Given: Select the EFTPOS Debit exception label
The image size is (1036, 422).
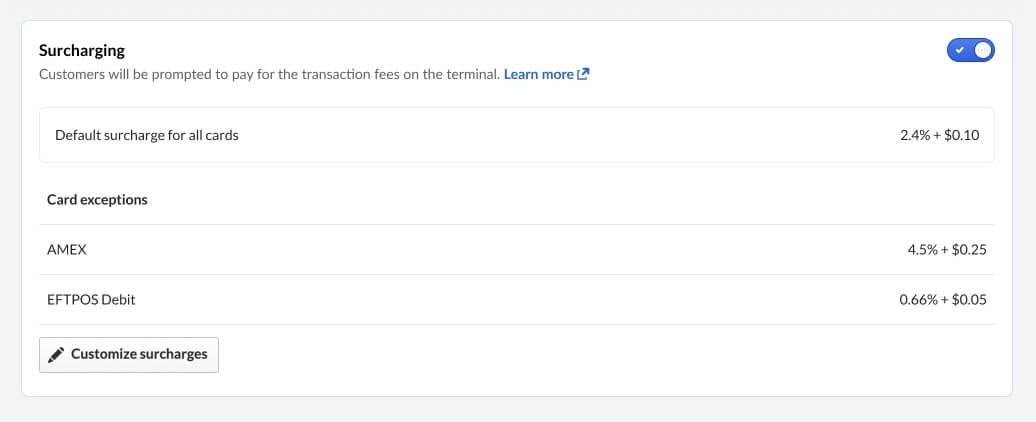Looking at the screenshot, I should click(x=91, y=299).
